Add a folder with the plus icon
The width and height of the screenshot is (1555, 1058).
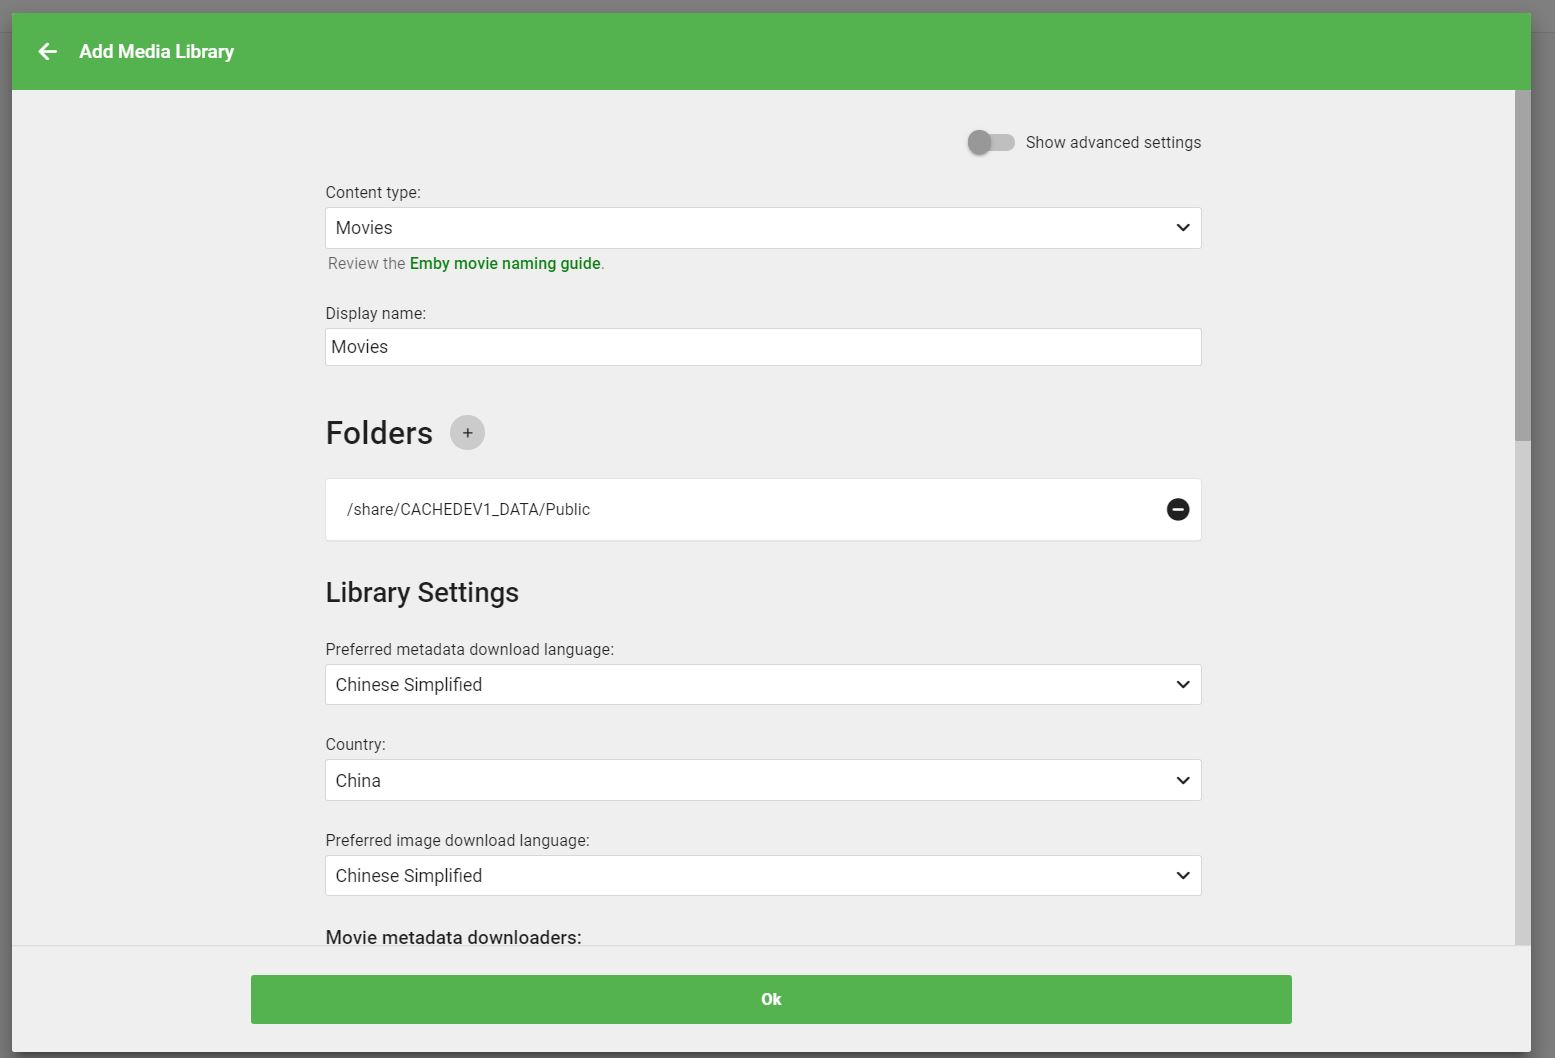click(467, 433)
